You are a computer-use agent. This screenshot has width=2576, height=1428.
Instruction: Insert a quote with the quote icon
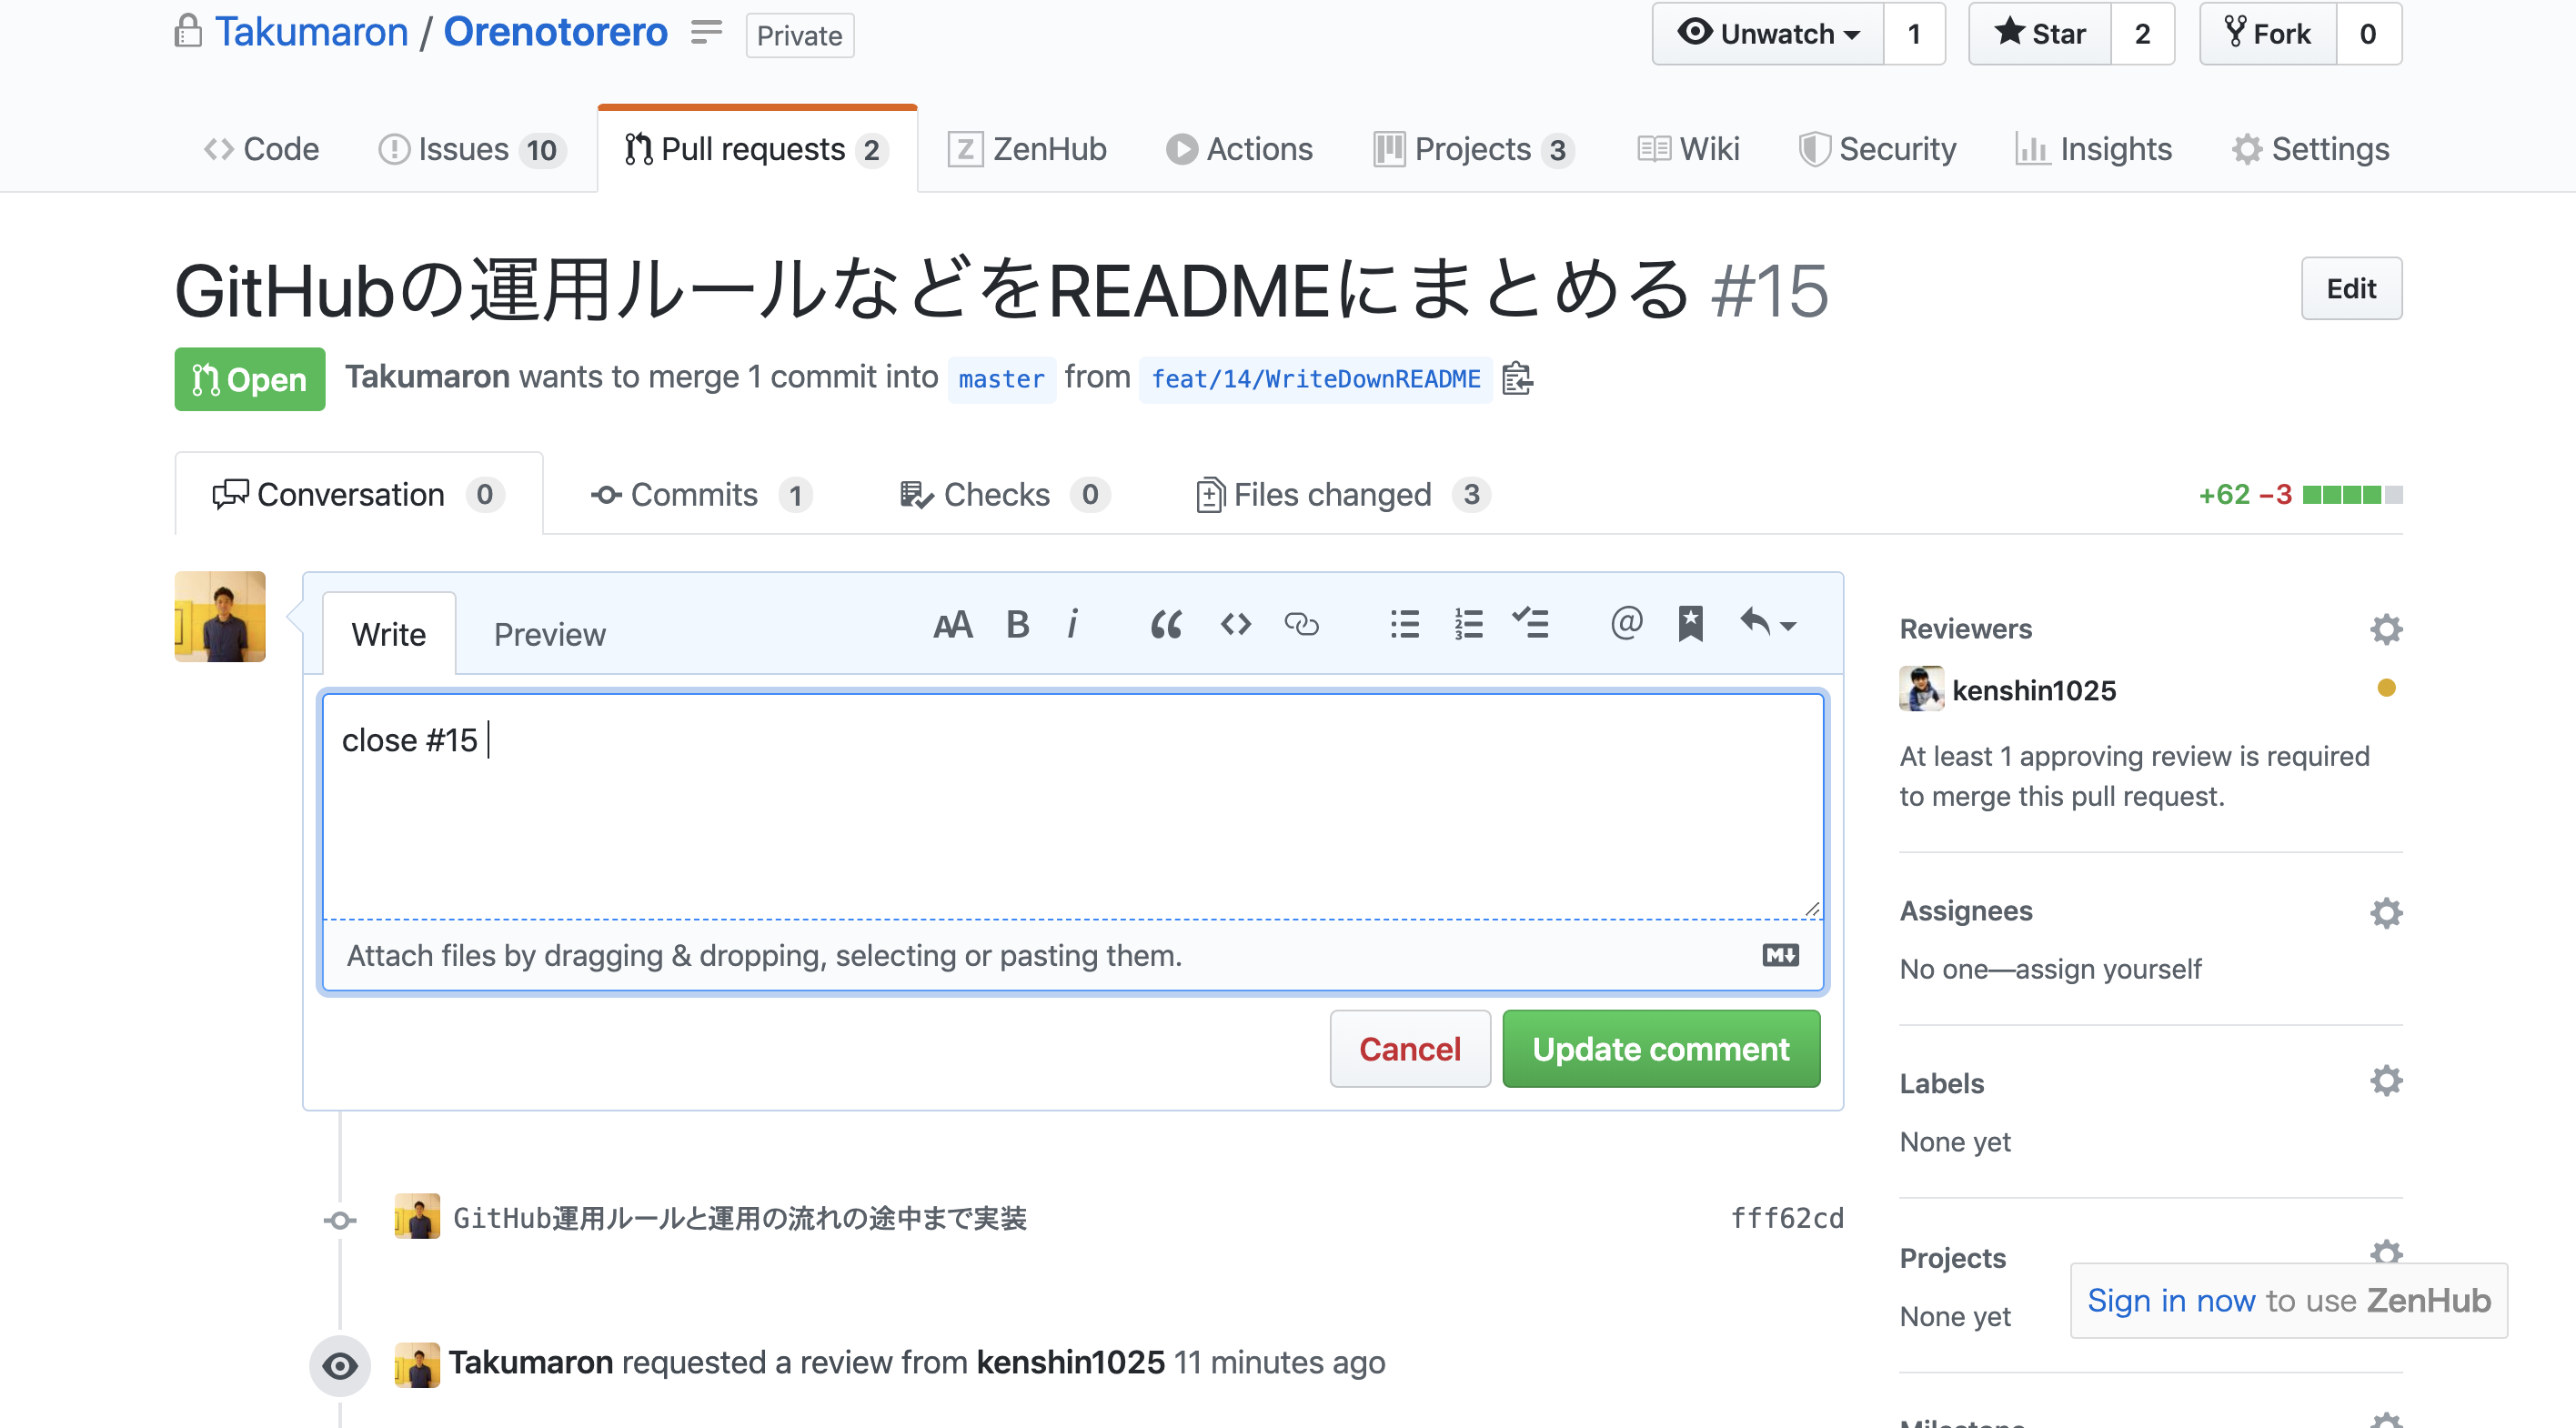[1165, 624]
